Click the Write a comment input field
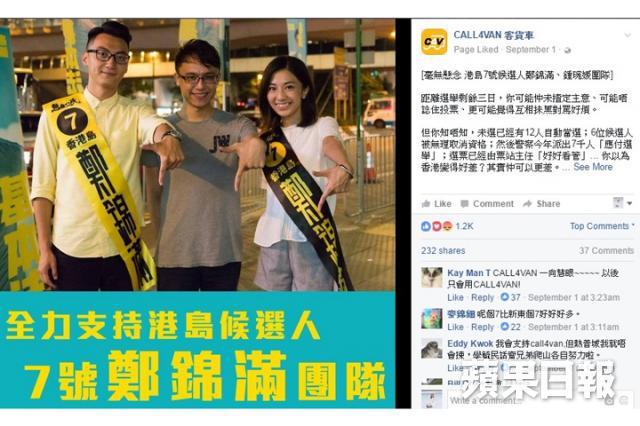 pyautogui.click(x=527, y=401)
